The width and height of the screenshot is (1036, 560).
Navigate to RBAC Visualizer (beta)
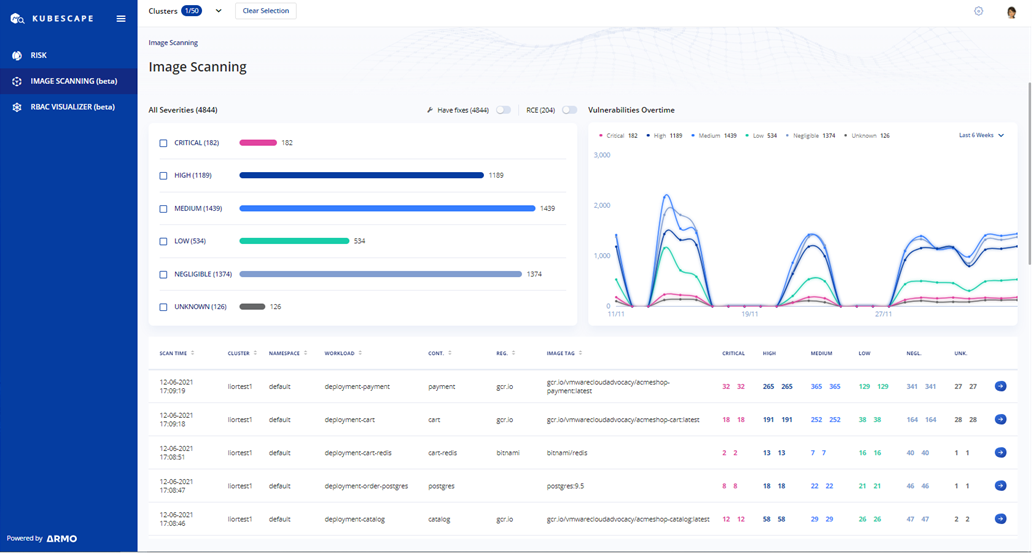(72, 107)
